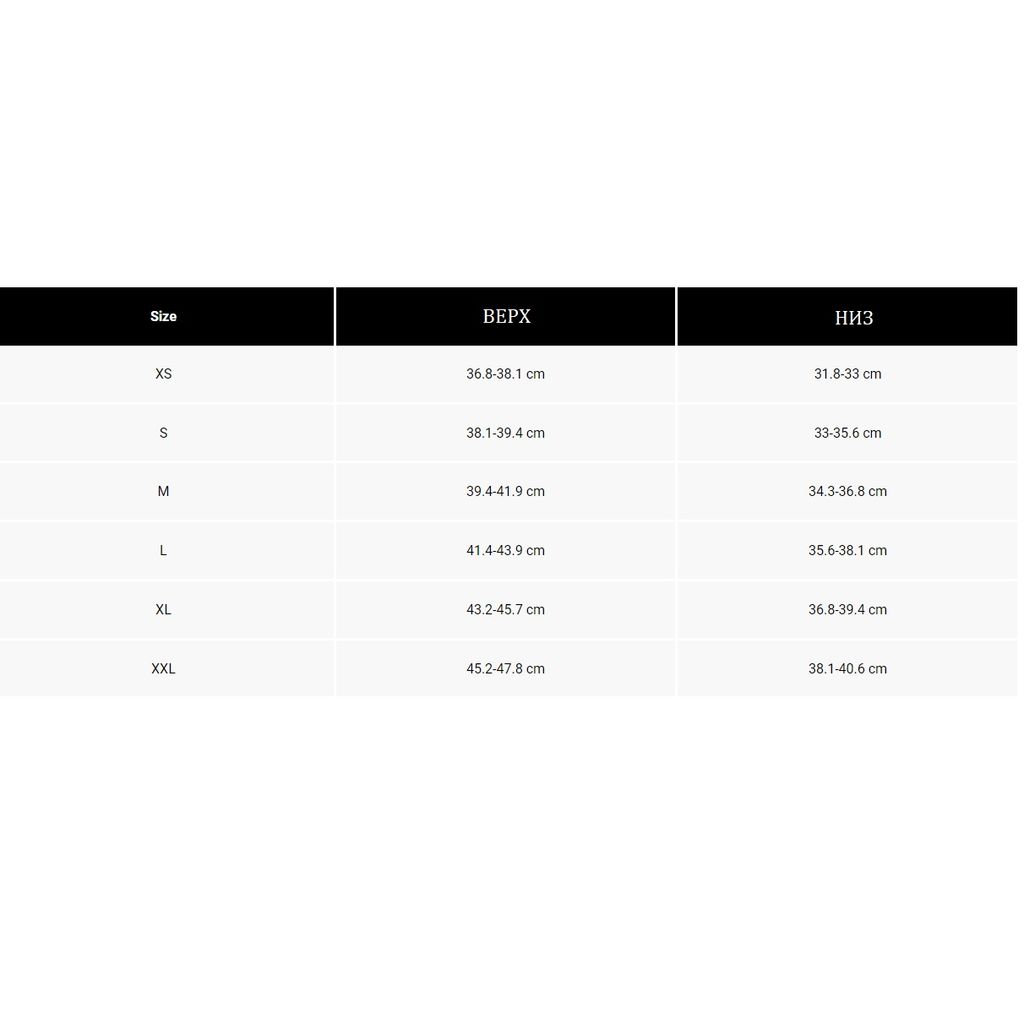Viewport: 1024px width, 1014px height.
Task: Click the Size column header
Action: [x=163, y=316]
